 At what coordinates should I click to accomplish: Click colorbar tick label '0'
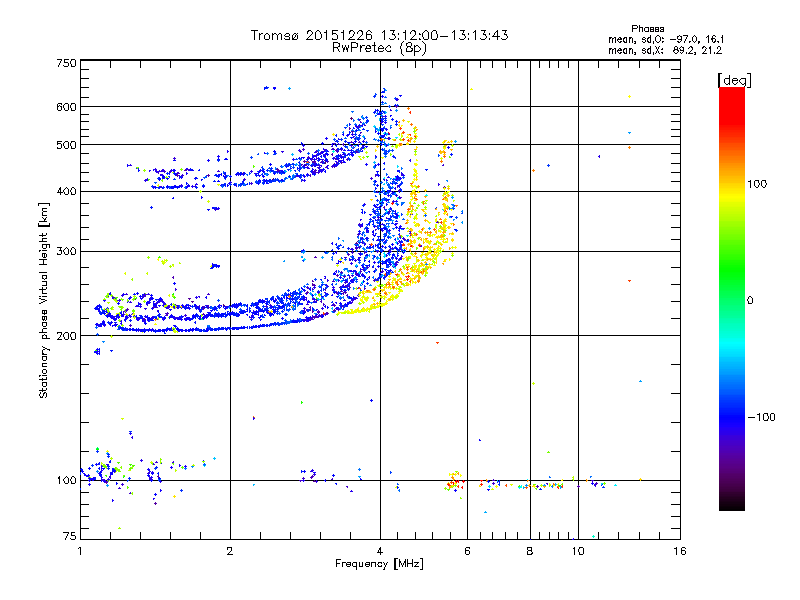[750, 300]
